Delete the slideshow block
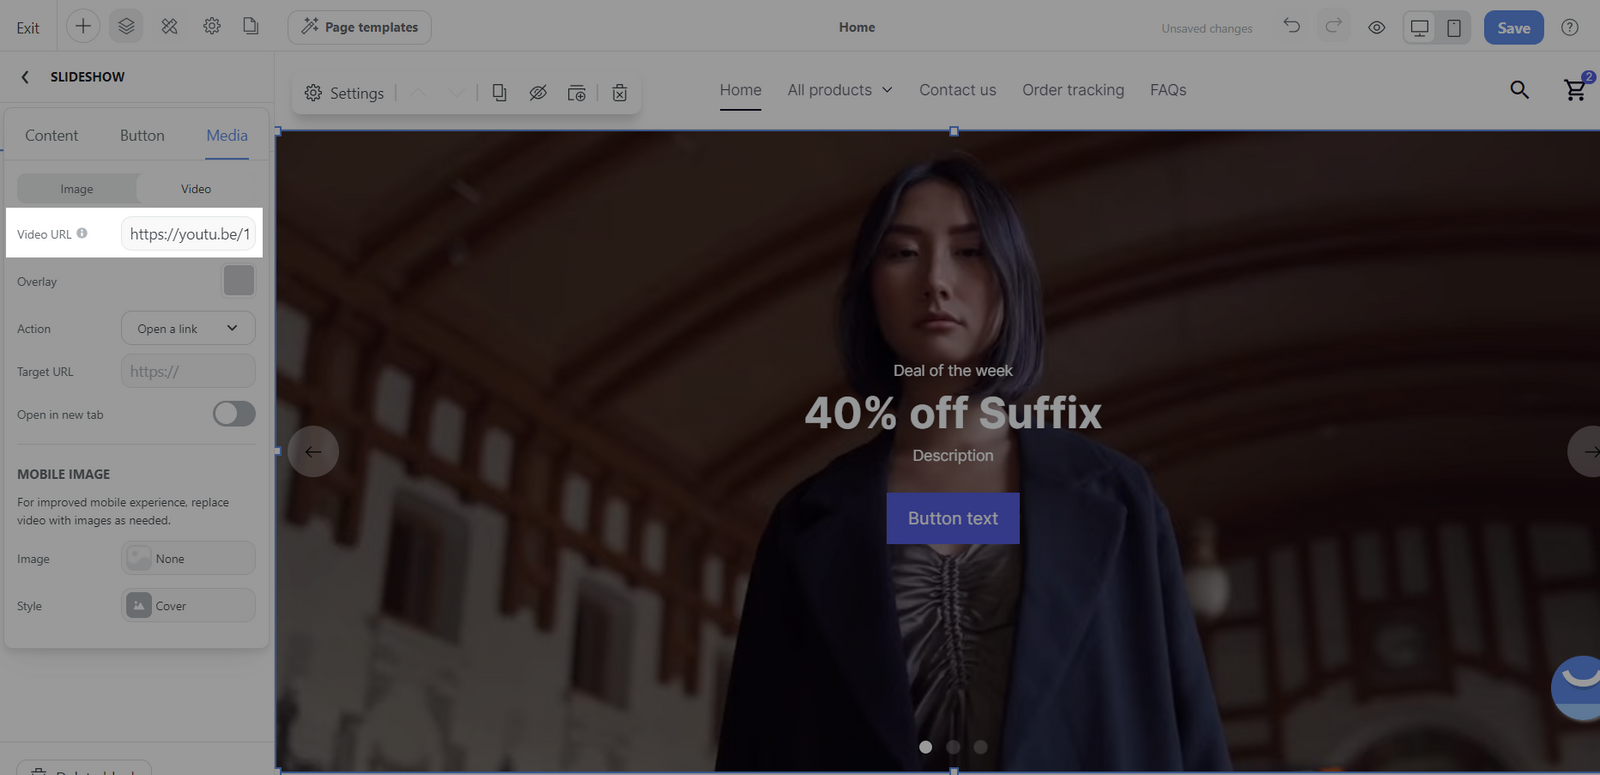This screenshot has width=1600, height=775. [x=620, y=93]
